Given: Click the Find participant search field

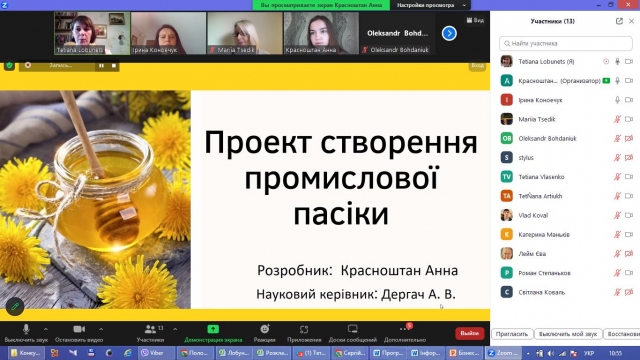Looking at the screenshot, I should click(566, 43).
